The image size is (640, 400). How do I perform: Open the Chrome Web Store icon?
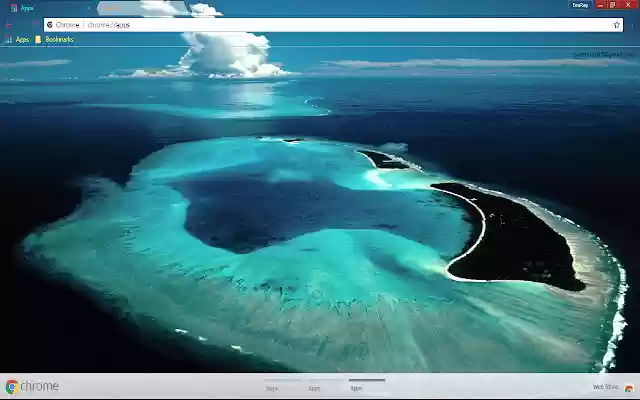[629, 388]
